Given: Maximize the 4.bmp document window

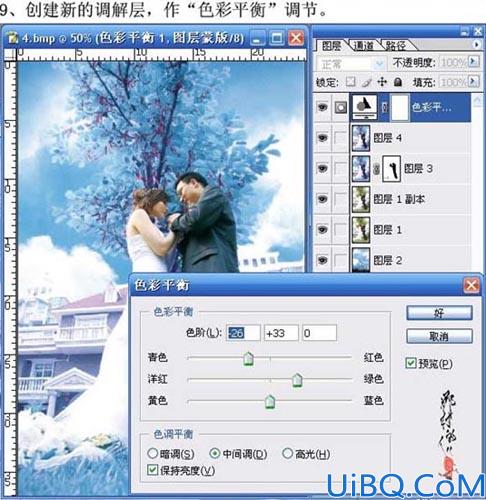Looking at the screenshot, I should 276,38.
